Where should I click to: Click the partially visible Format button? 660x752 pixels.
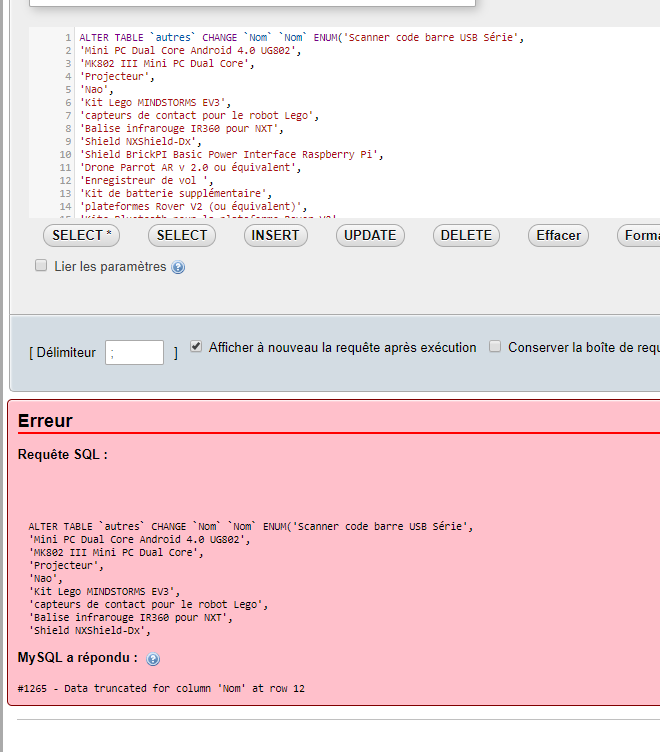(639, 235)
